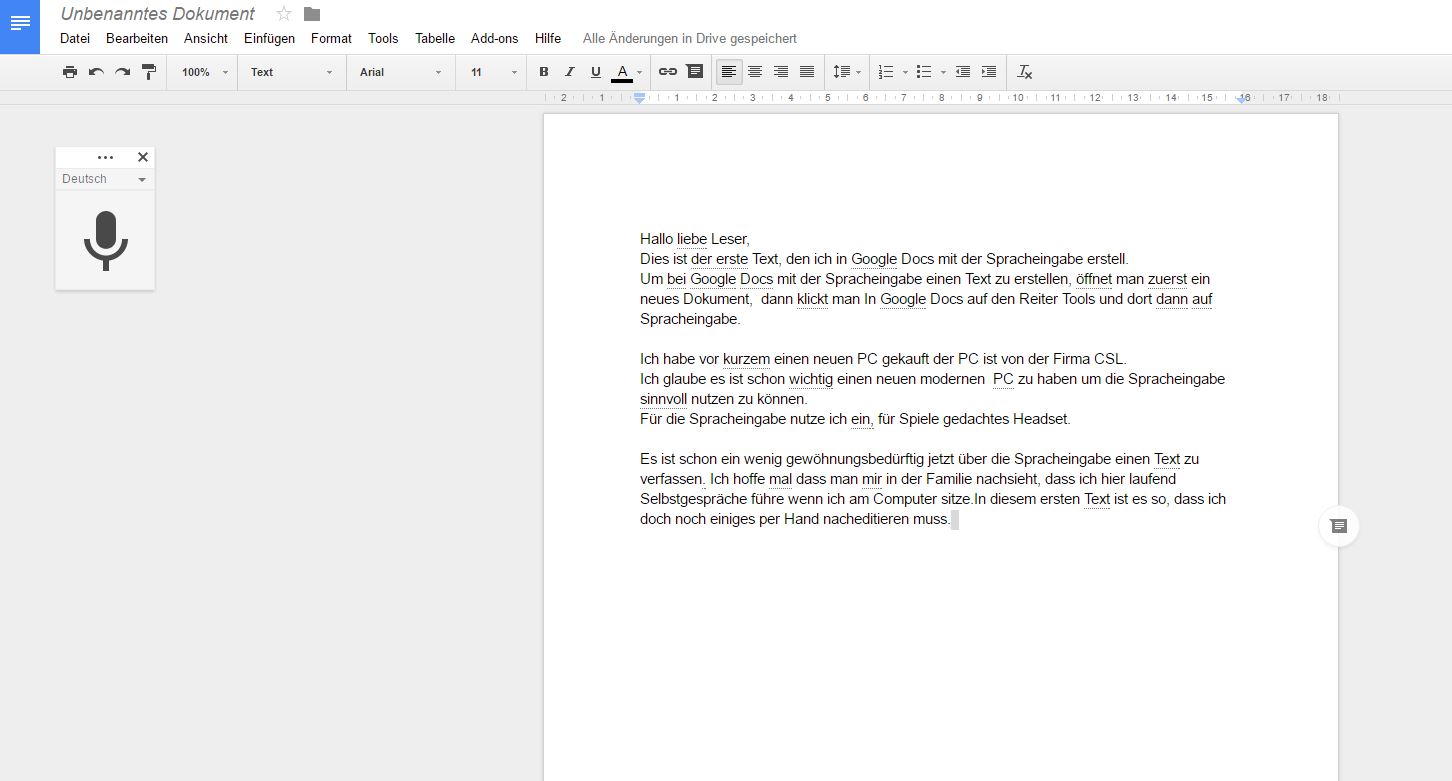Open the font size 11 dropdown
Screen dimensions: 1452x781
[494, 72]
